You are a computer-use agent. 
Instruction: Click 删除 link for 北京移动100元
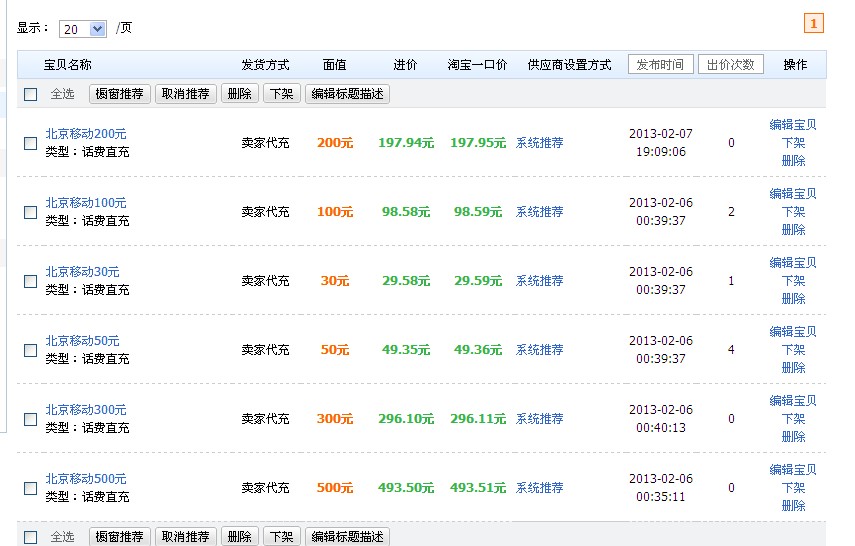793,230
